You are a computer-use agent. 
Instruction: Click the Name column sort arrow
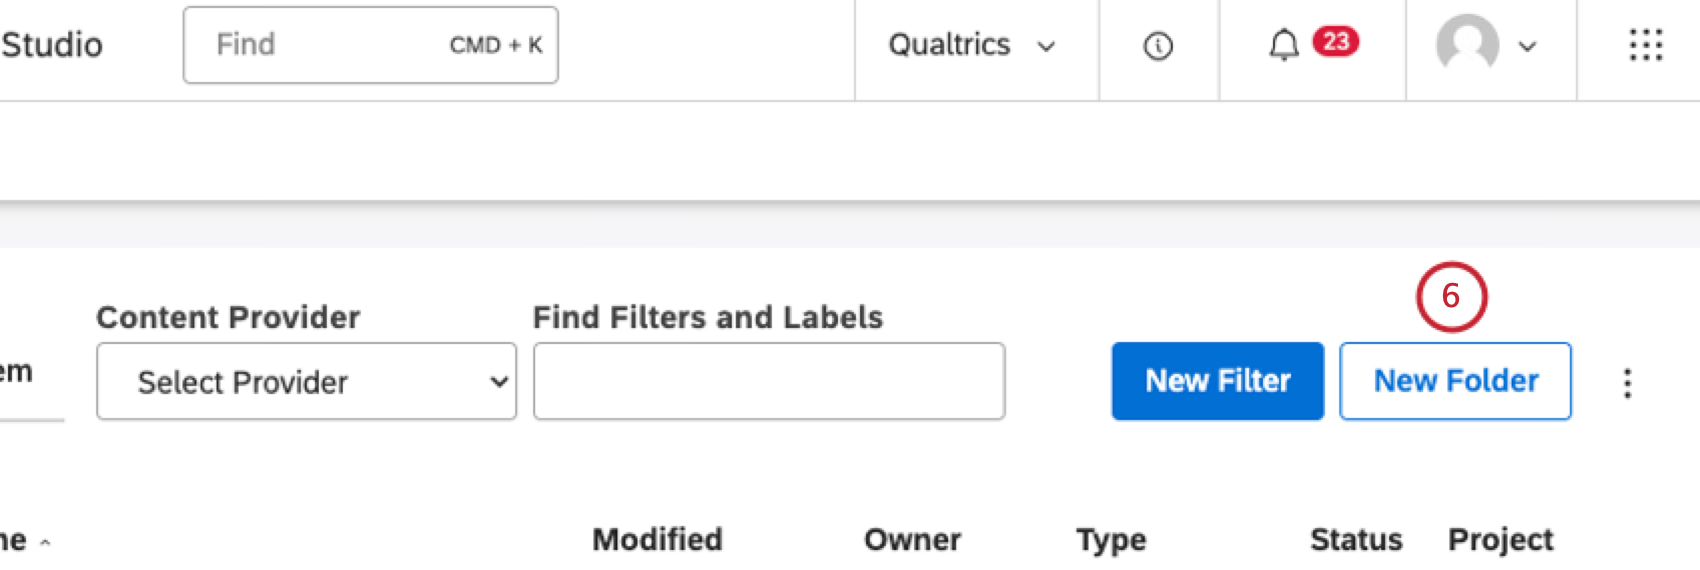[x=45, y=543]
